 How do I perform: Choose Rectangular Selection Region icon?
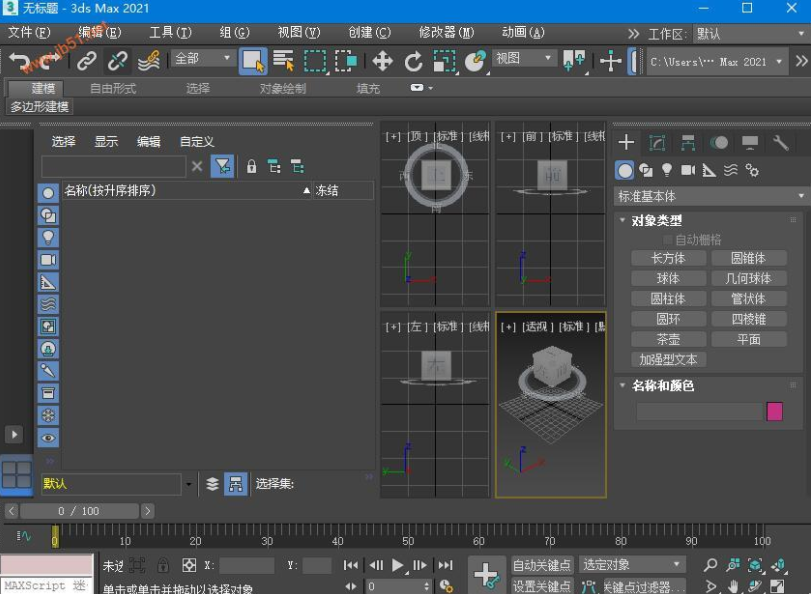tap(314, 61)
